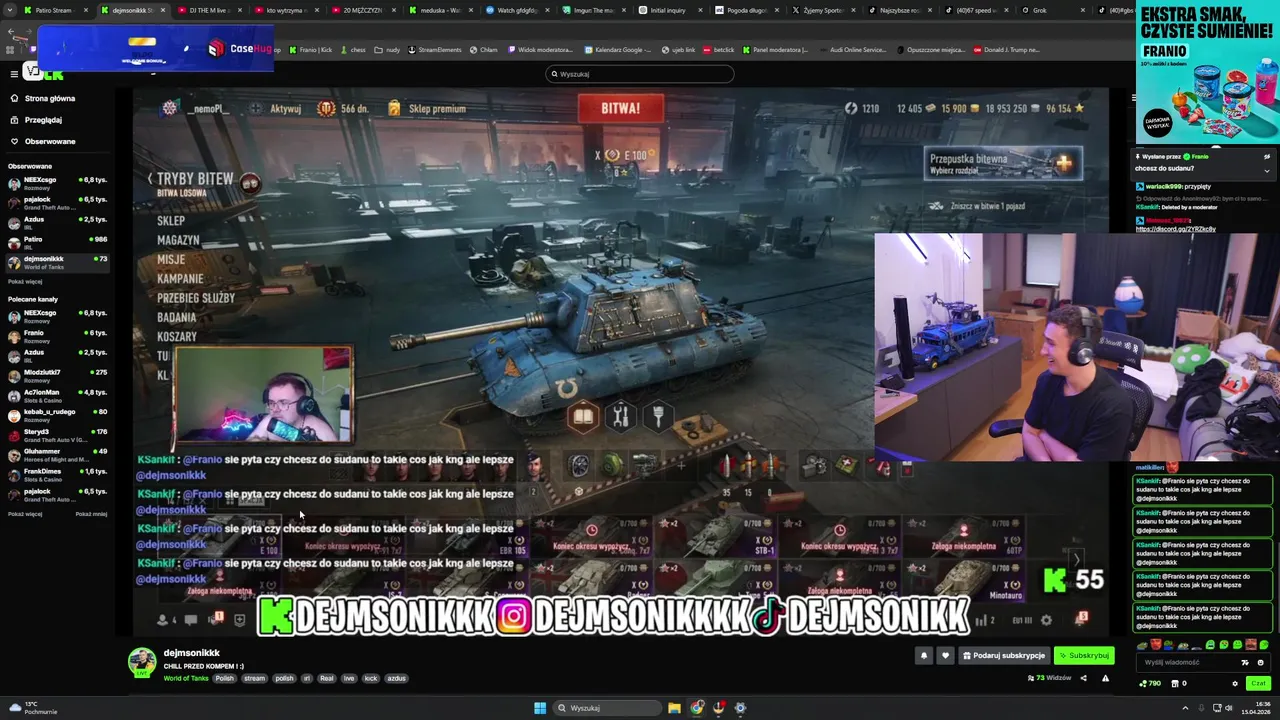The image size is (1280, 720).
Task: Open the chat emote picker smiley
Action: (1260, 662)
